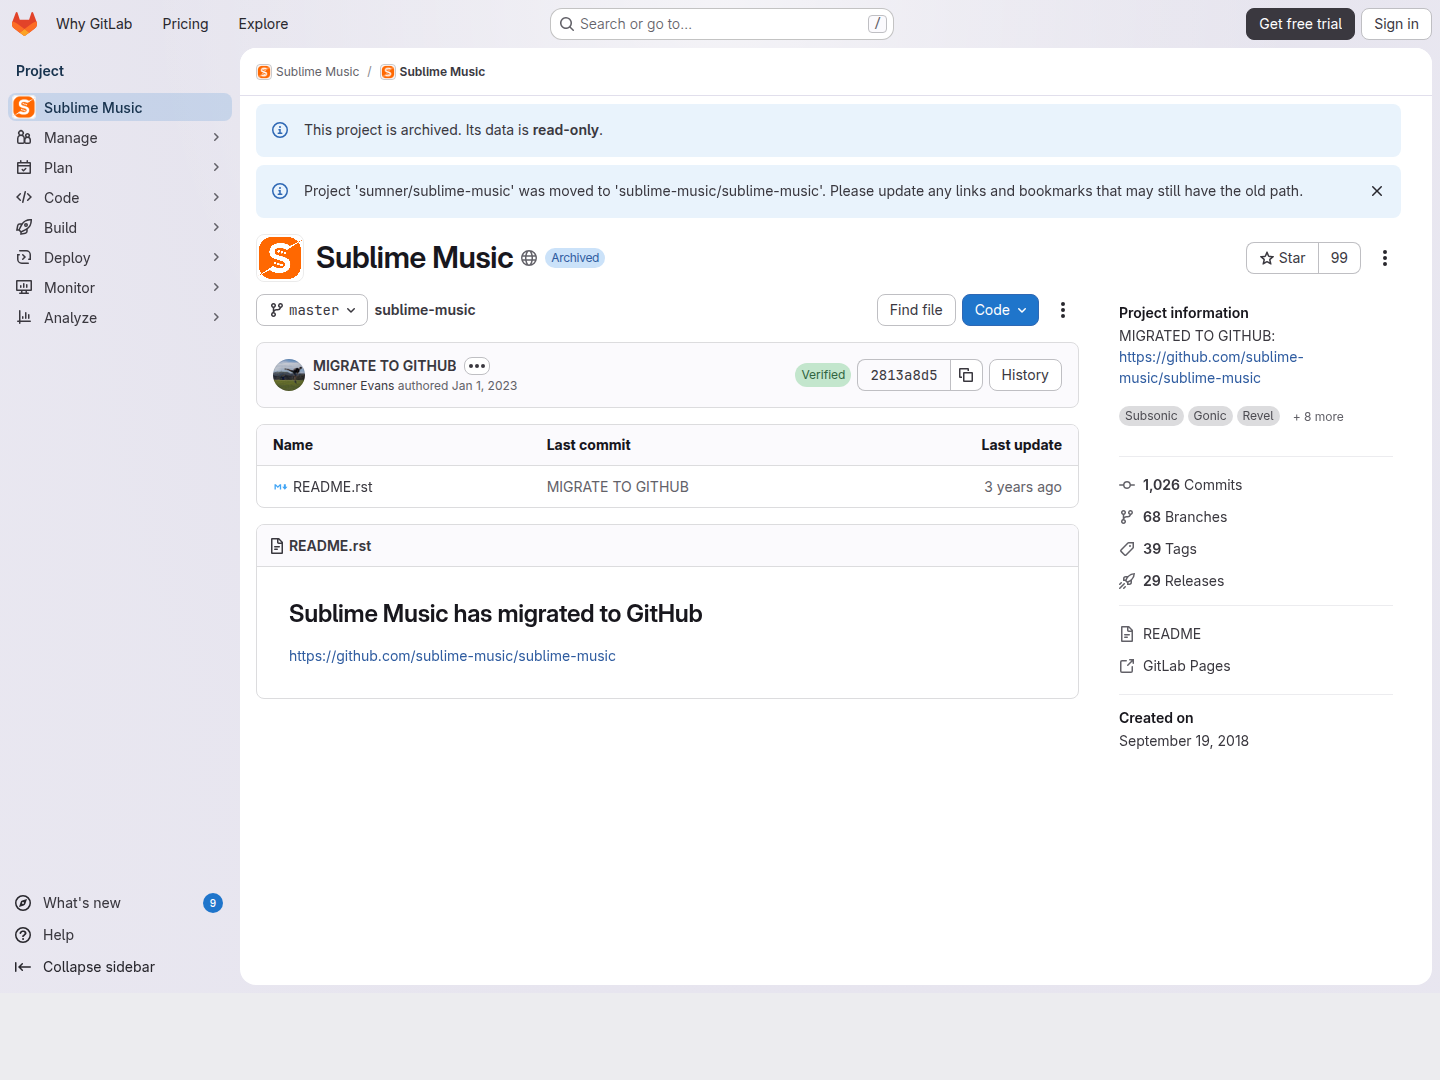Open README.rst file in the file table

(x=332, y=487)
